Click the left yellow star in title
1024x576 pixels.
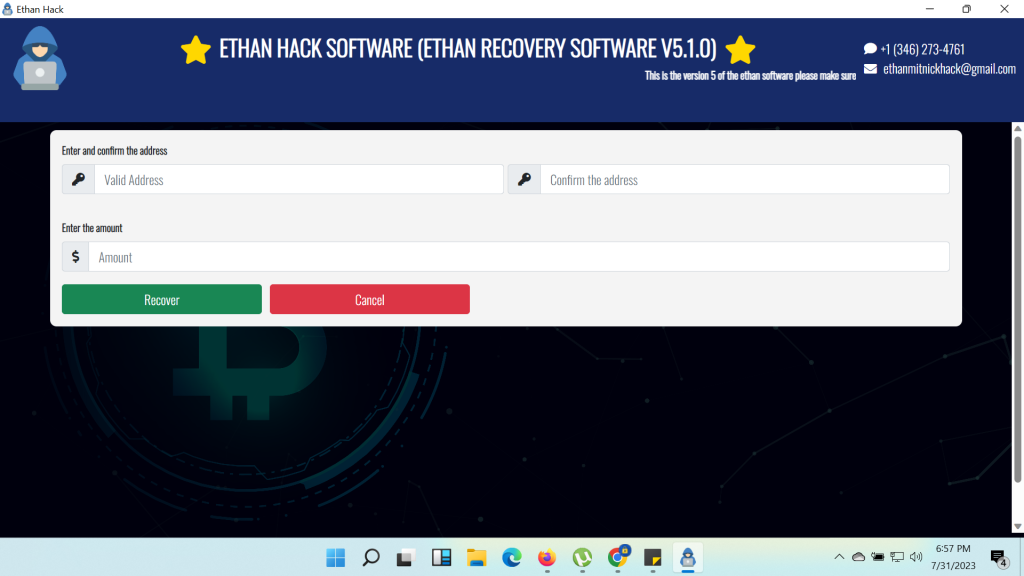tap(196, 50)
